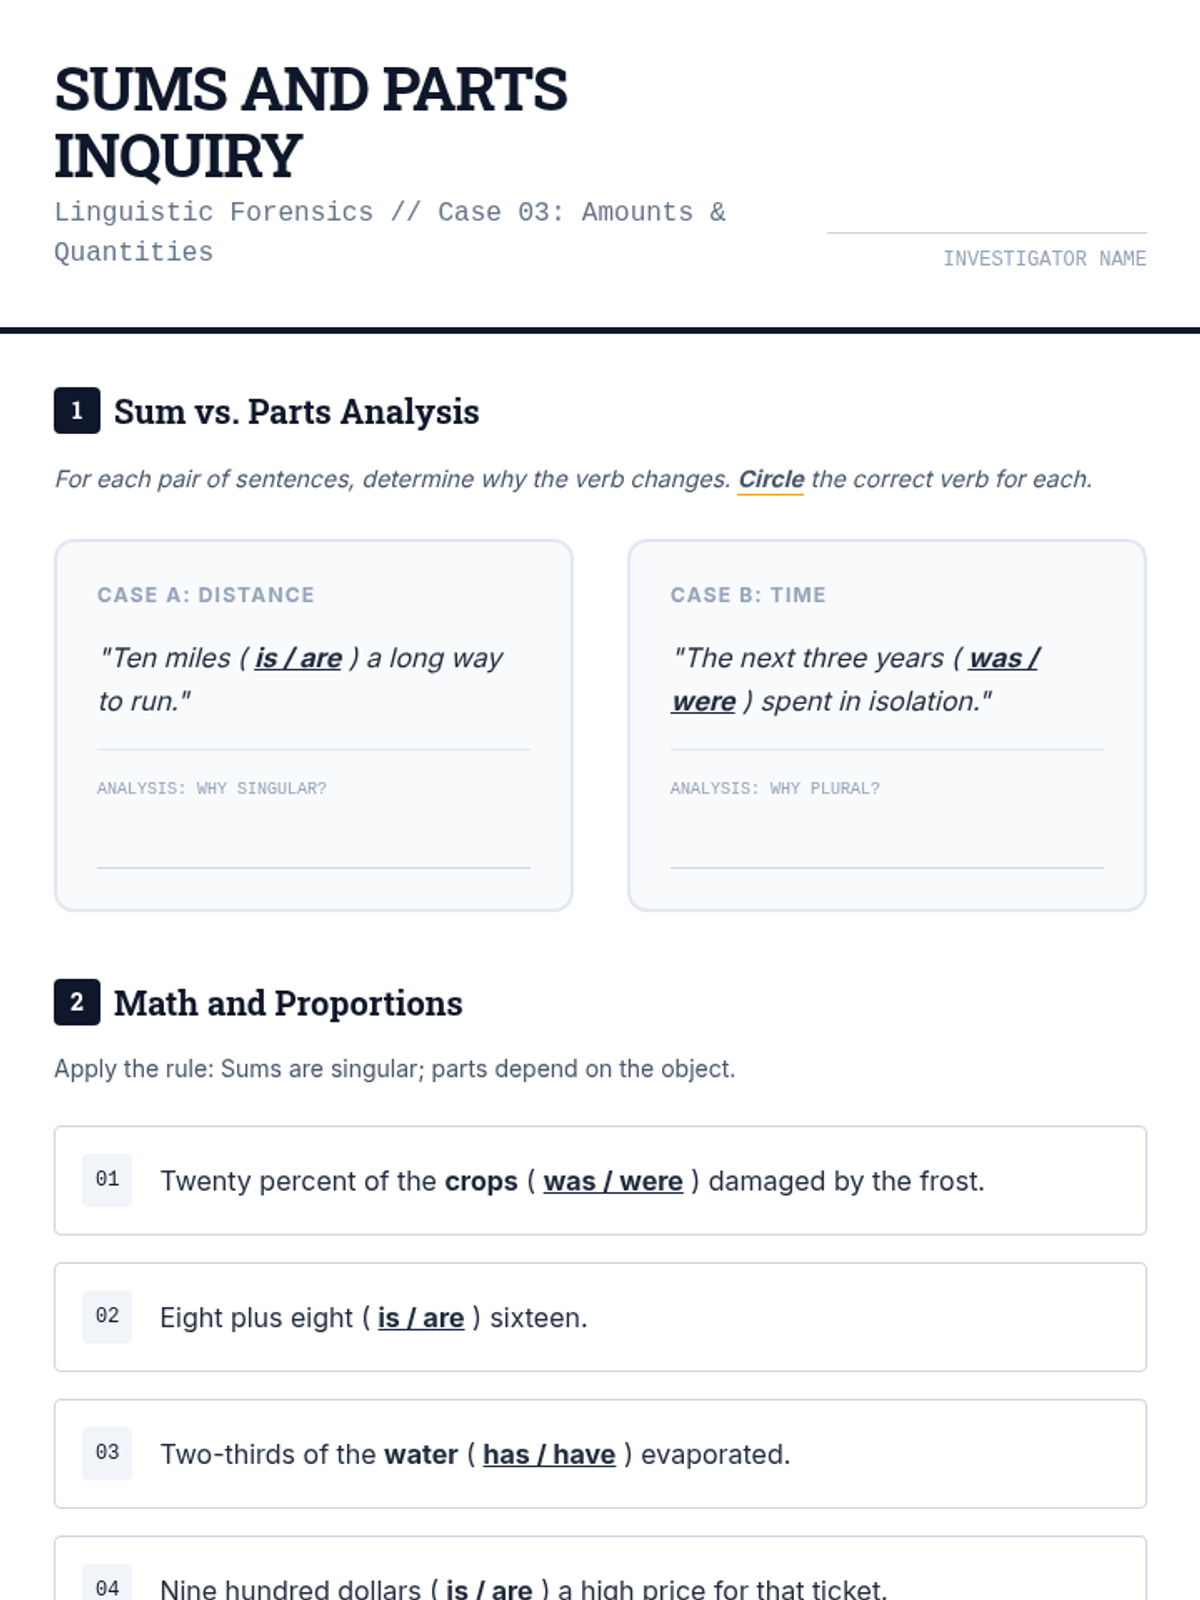Click the Case A: Distance heading
Viewport: 1200px width, 1600px height.
point(206,595)
